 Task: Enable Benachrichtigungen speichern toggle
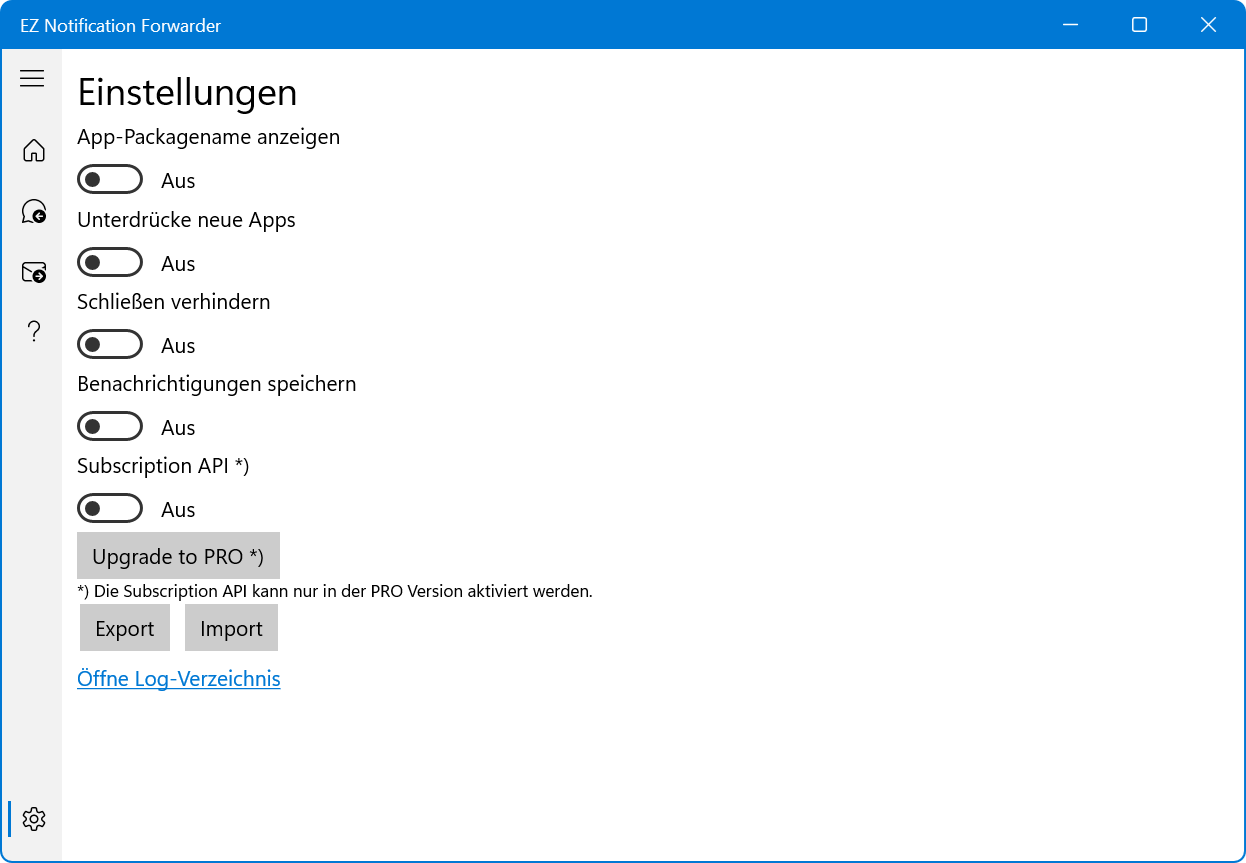(x=110, y=427)
